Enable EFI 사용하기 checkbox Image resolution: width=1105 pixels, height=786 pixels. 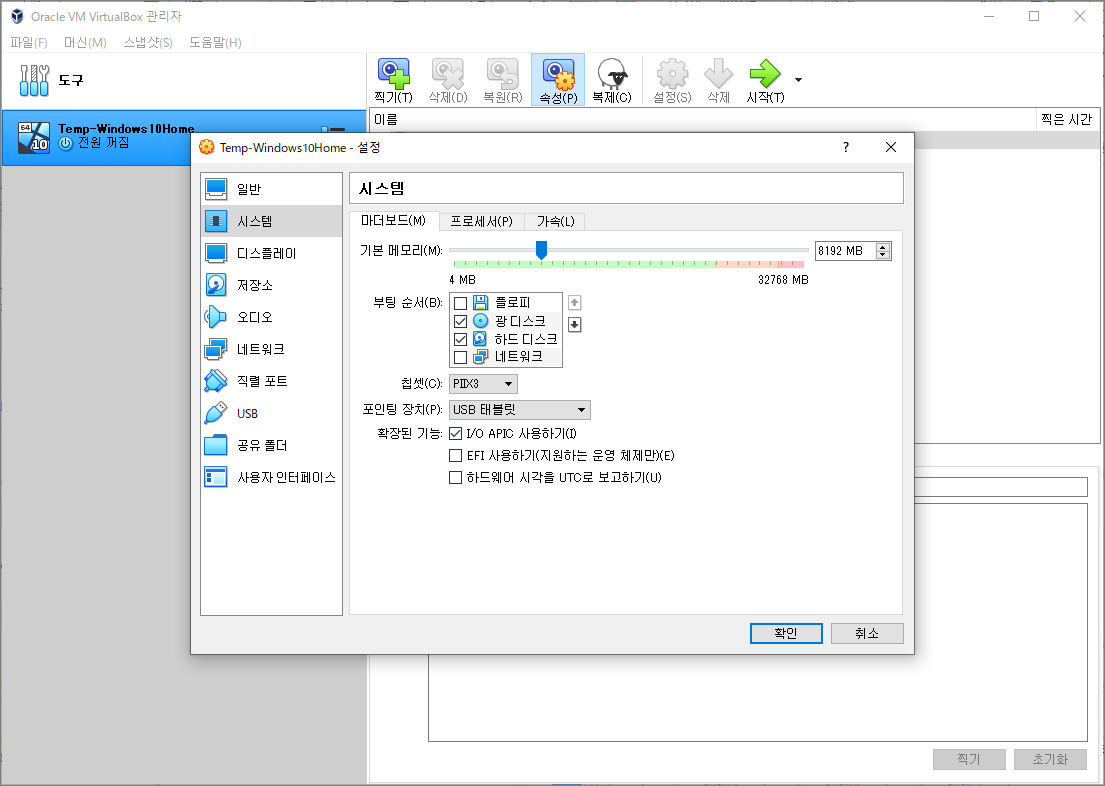455,455
